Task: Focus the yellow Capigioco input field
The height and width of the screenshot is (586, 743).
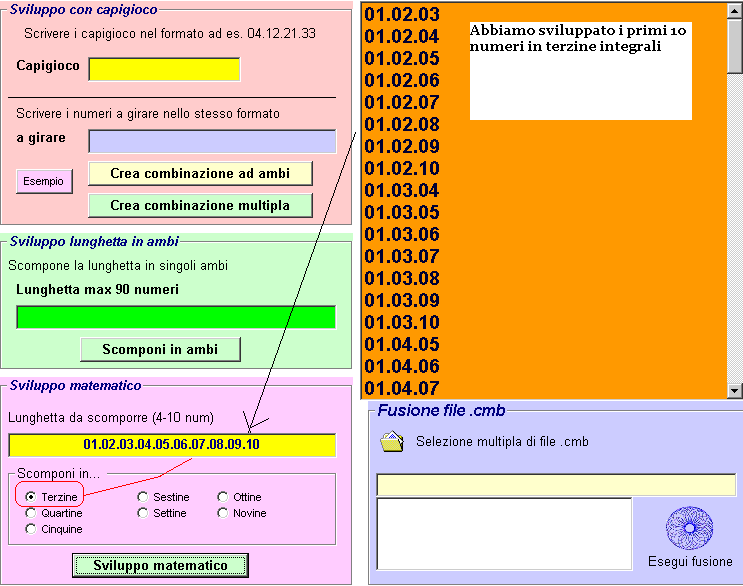Action: point(164,69)
